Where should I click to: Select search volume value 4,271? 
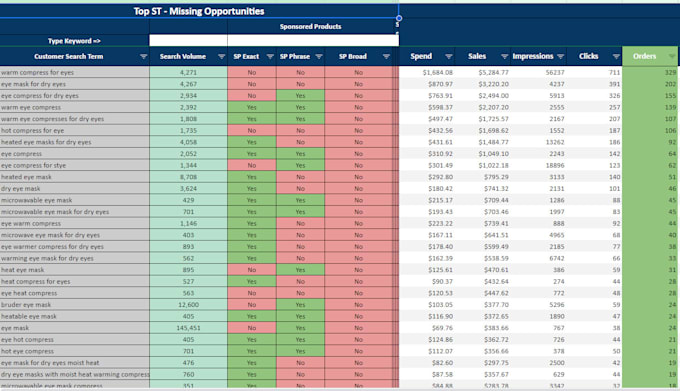click(x=188, y=72)
